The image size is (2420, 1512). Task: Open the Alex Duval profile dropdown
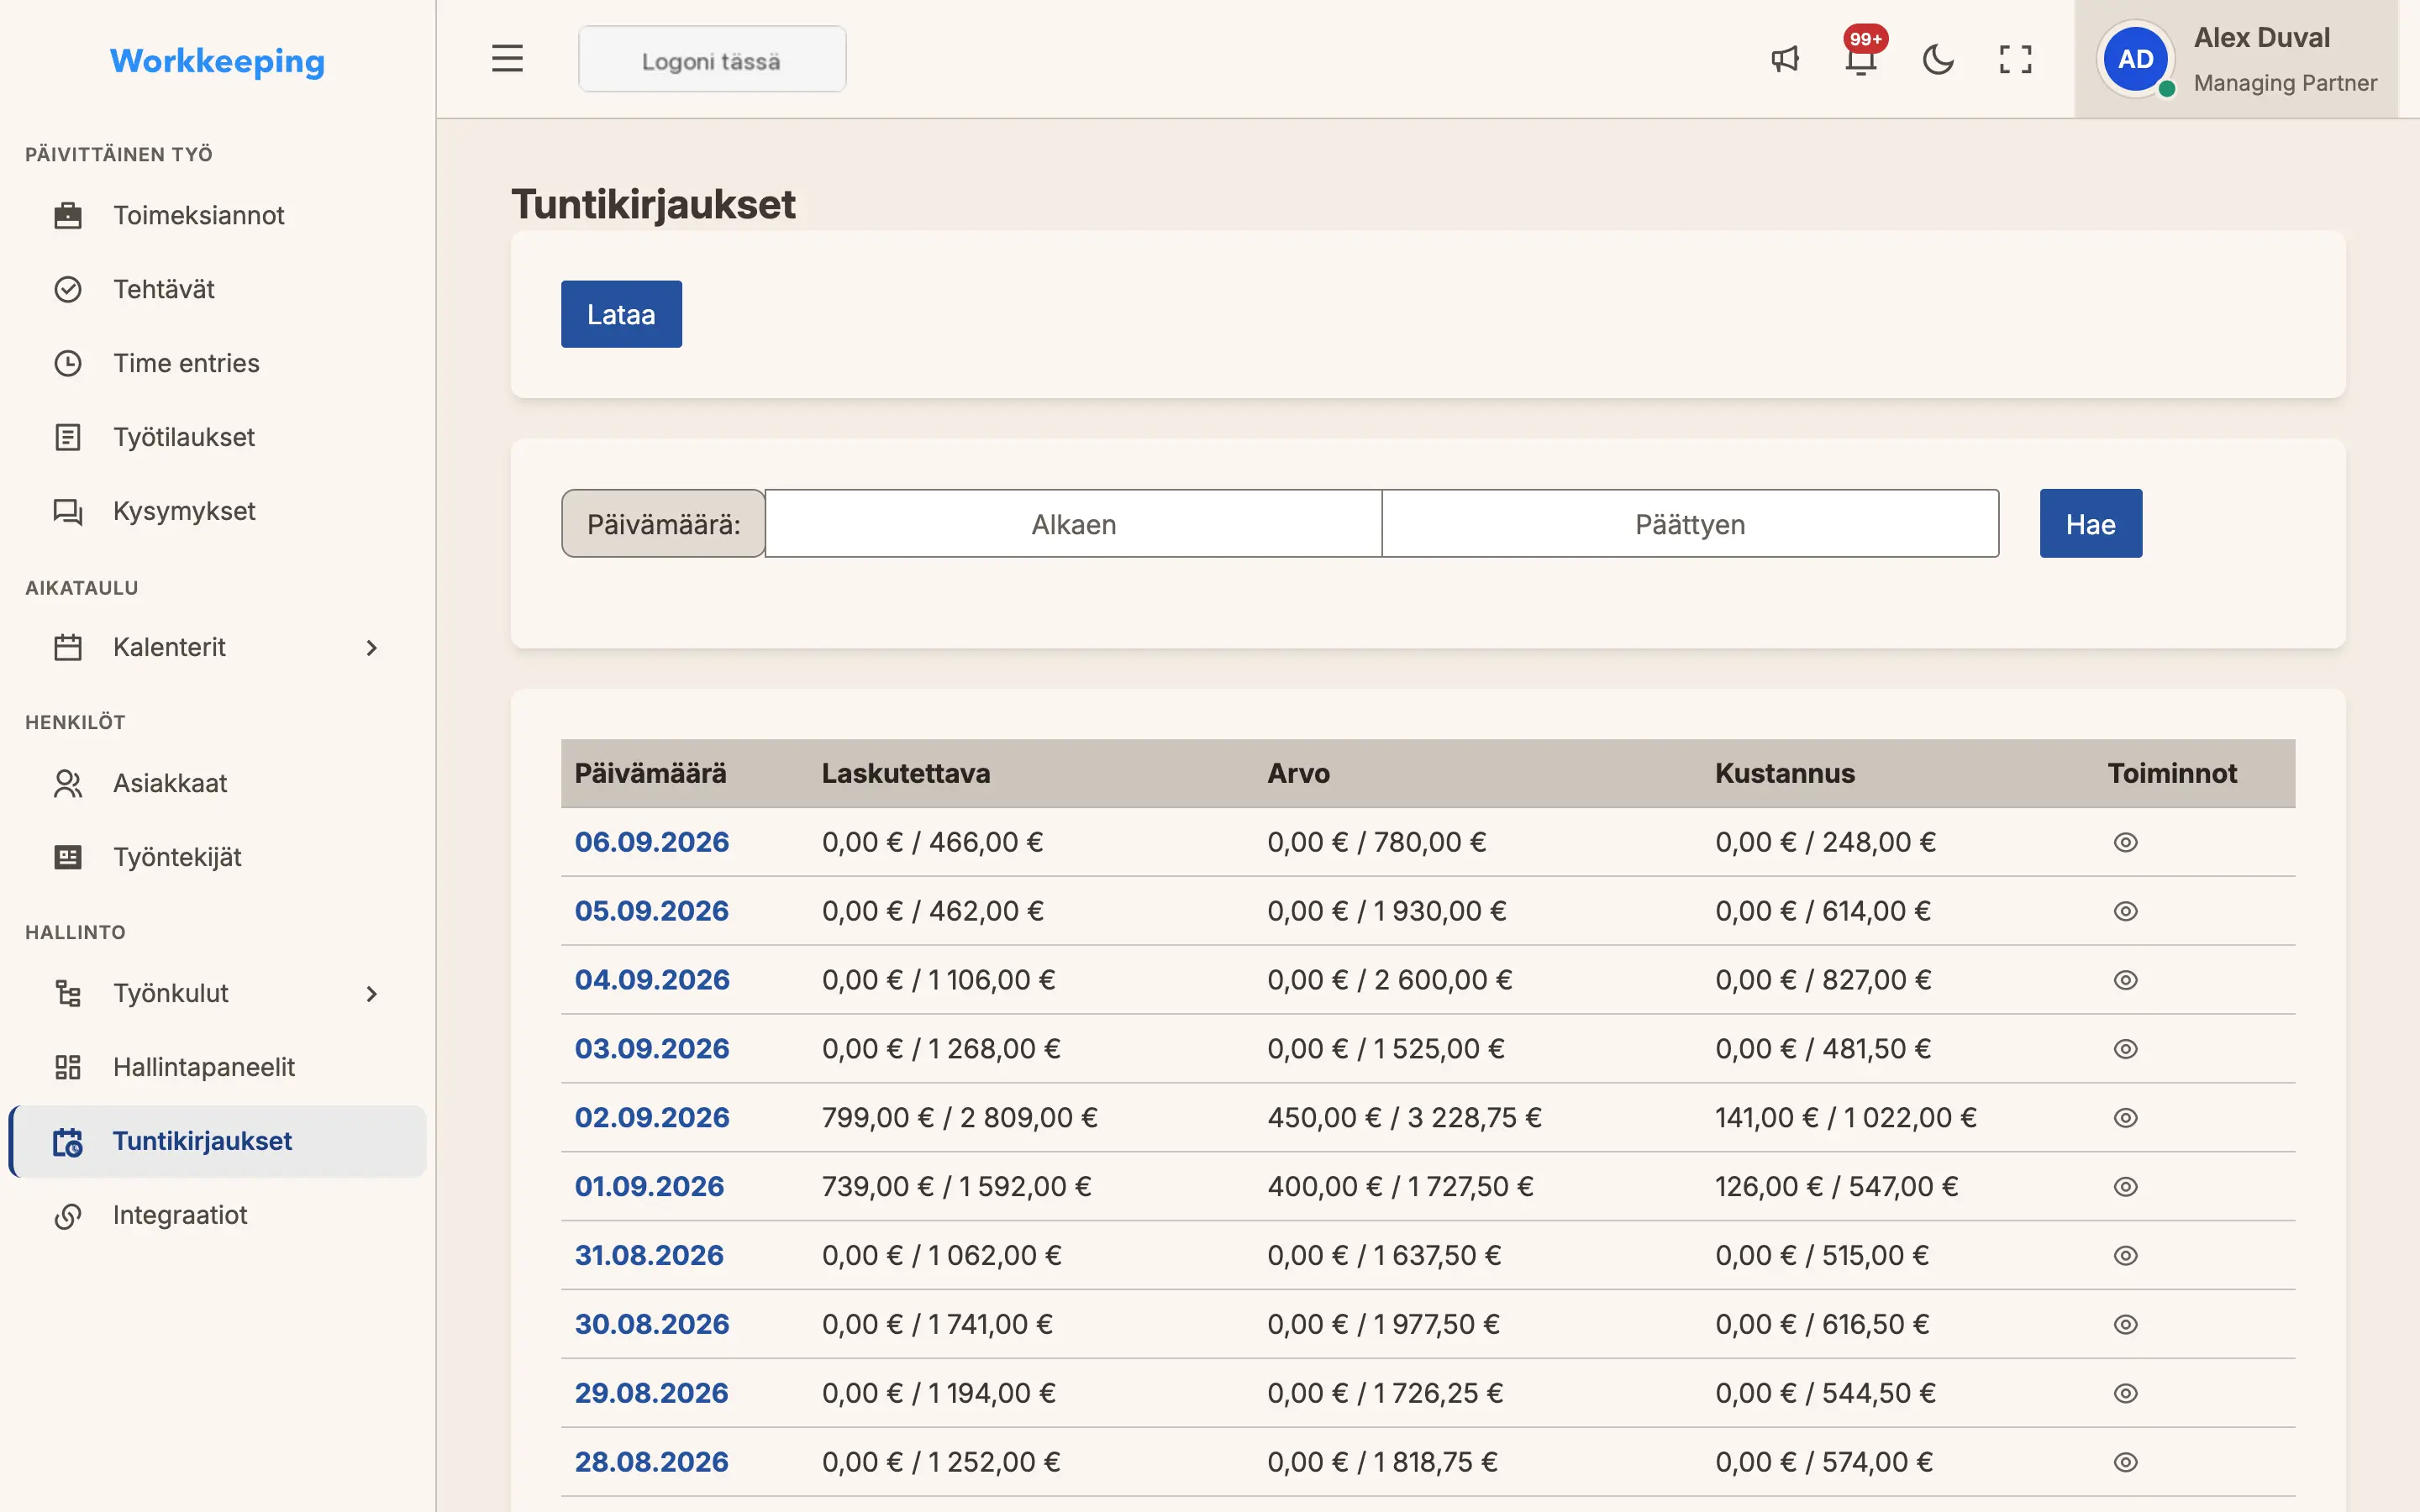pos(2236,59)
